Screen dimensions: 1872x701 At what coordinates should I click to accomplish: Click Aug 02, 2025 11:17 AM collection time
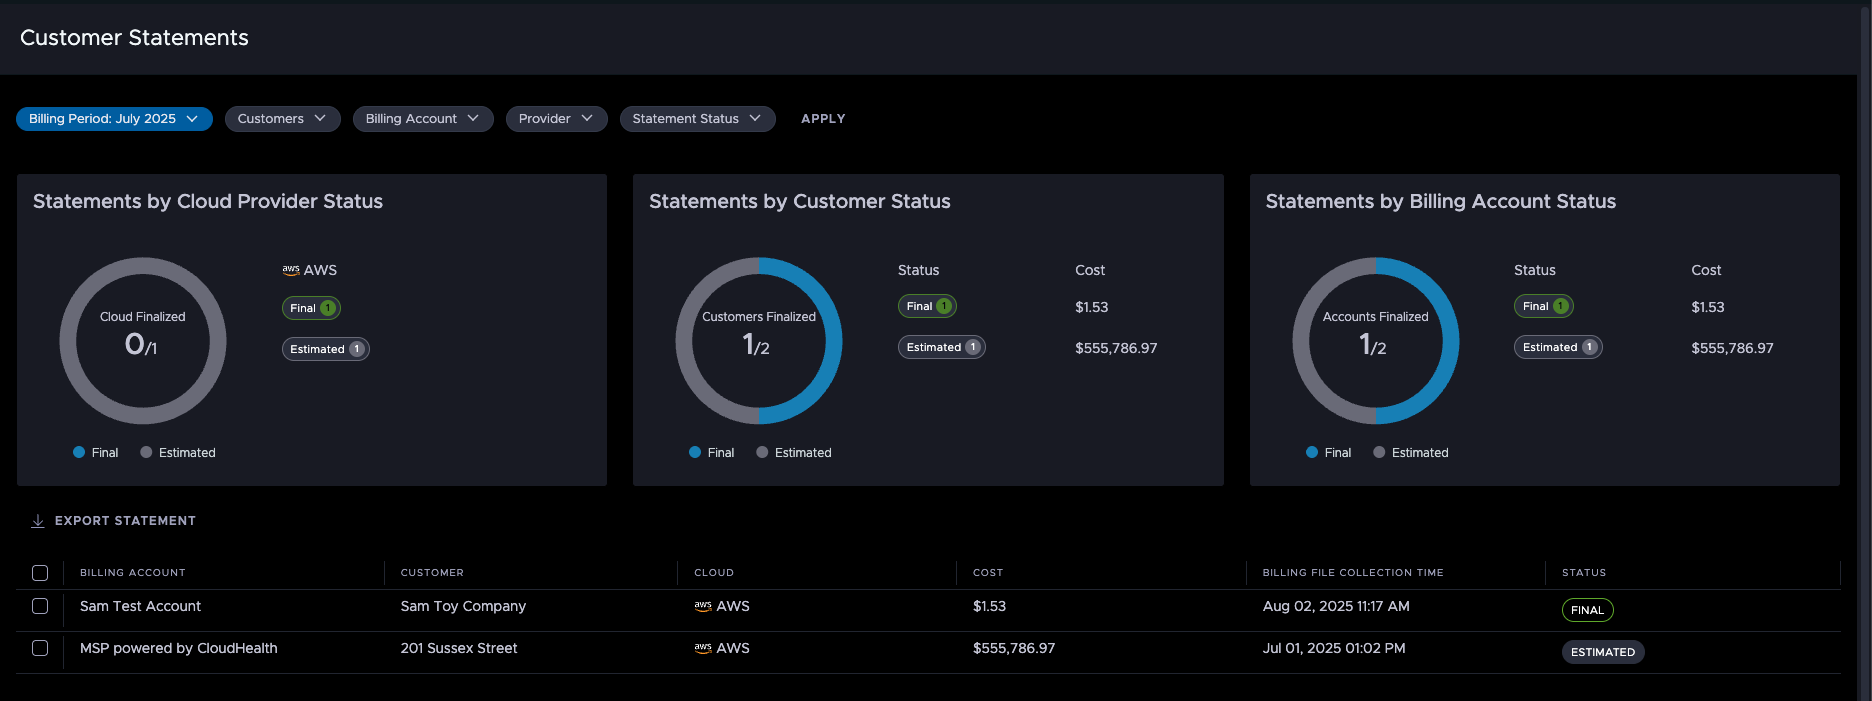[1336, 606]
